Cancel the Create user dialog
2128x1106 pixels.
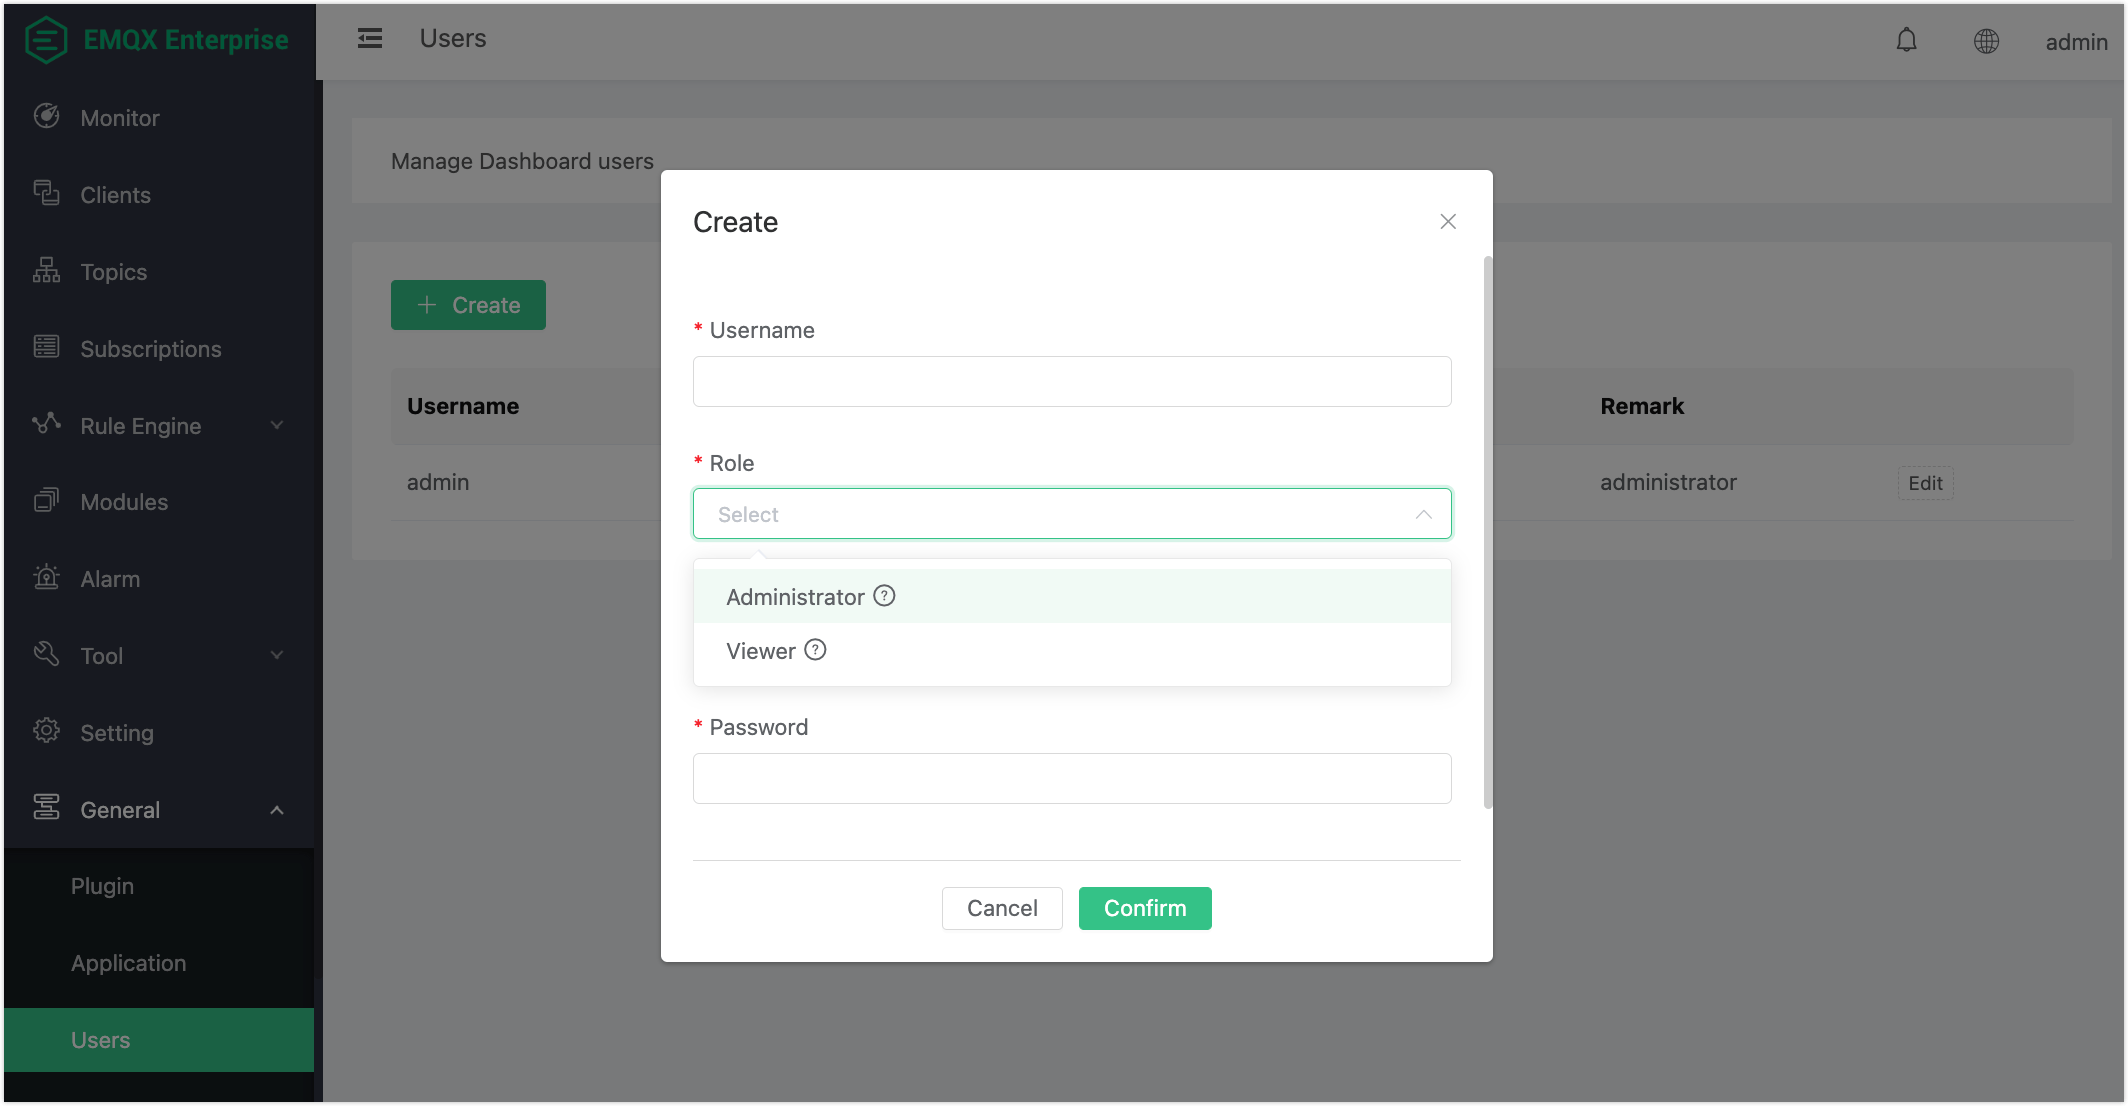[x=1001, y=908]
